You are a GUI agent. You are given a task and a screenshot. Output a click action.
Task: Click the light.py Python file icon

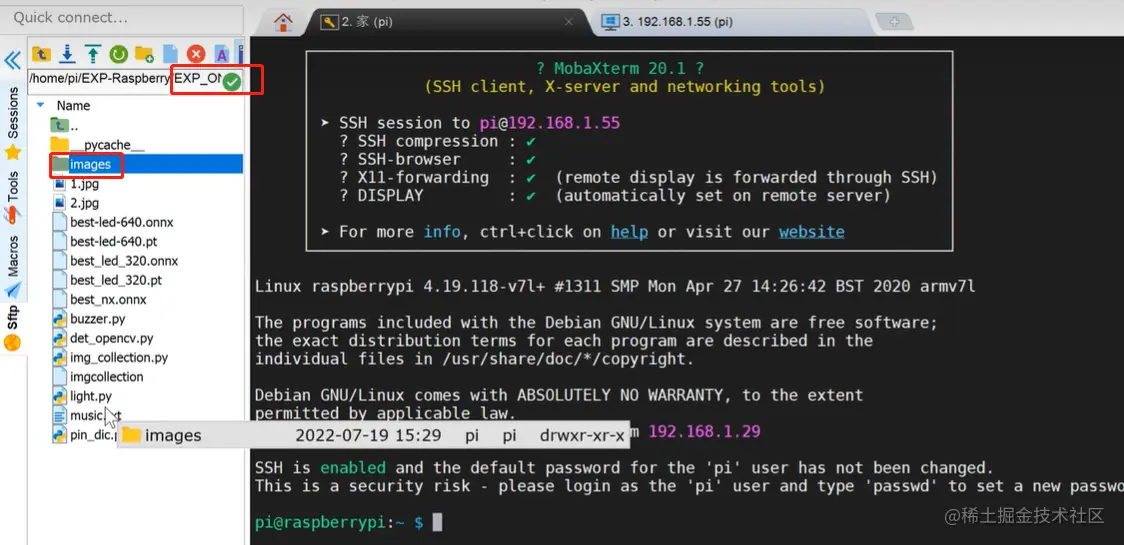(x=60, y=397)
